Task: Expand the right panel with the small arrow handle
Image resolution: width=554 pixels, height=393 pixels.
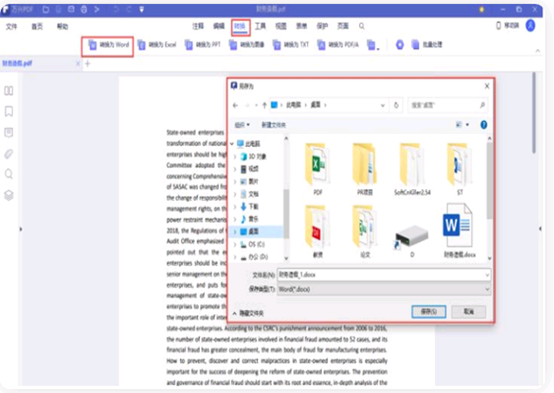Action: pyautogui.click(x=540, y=229)
